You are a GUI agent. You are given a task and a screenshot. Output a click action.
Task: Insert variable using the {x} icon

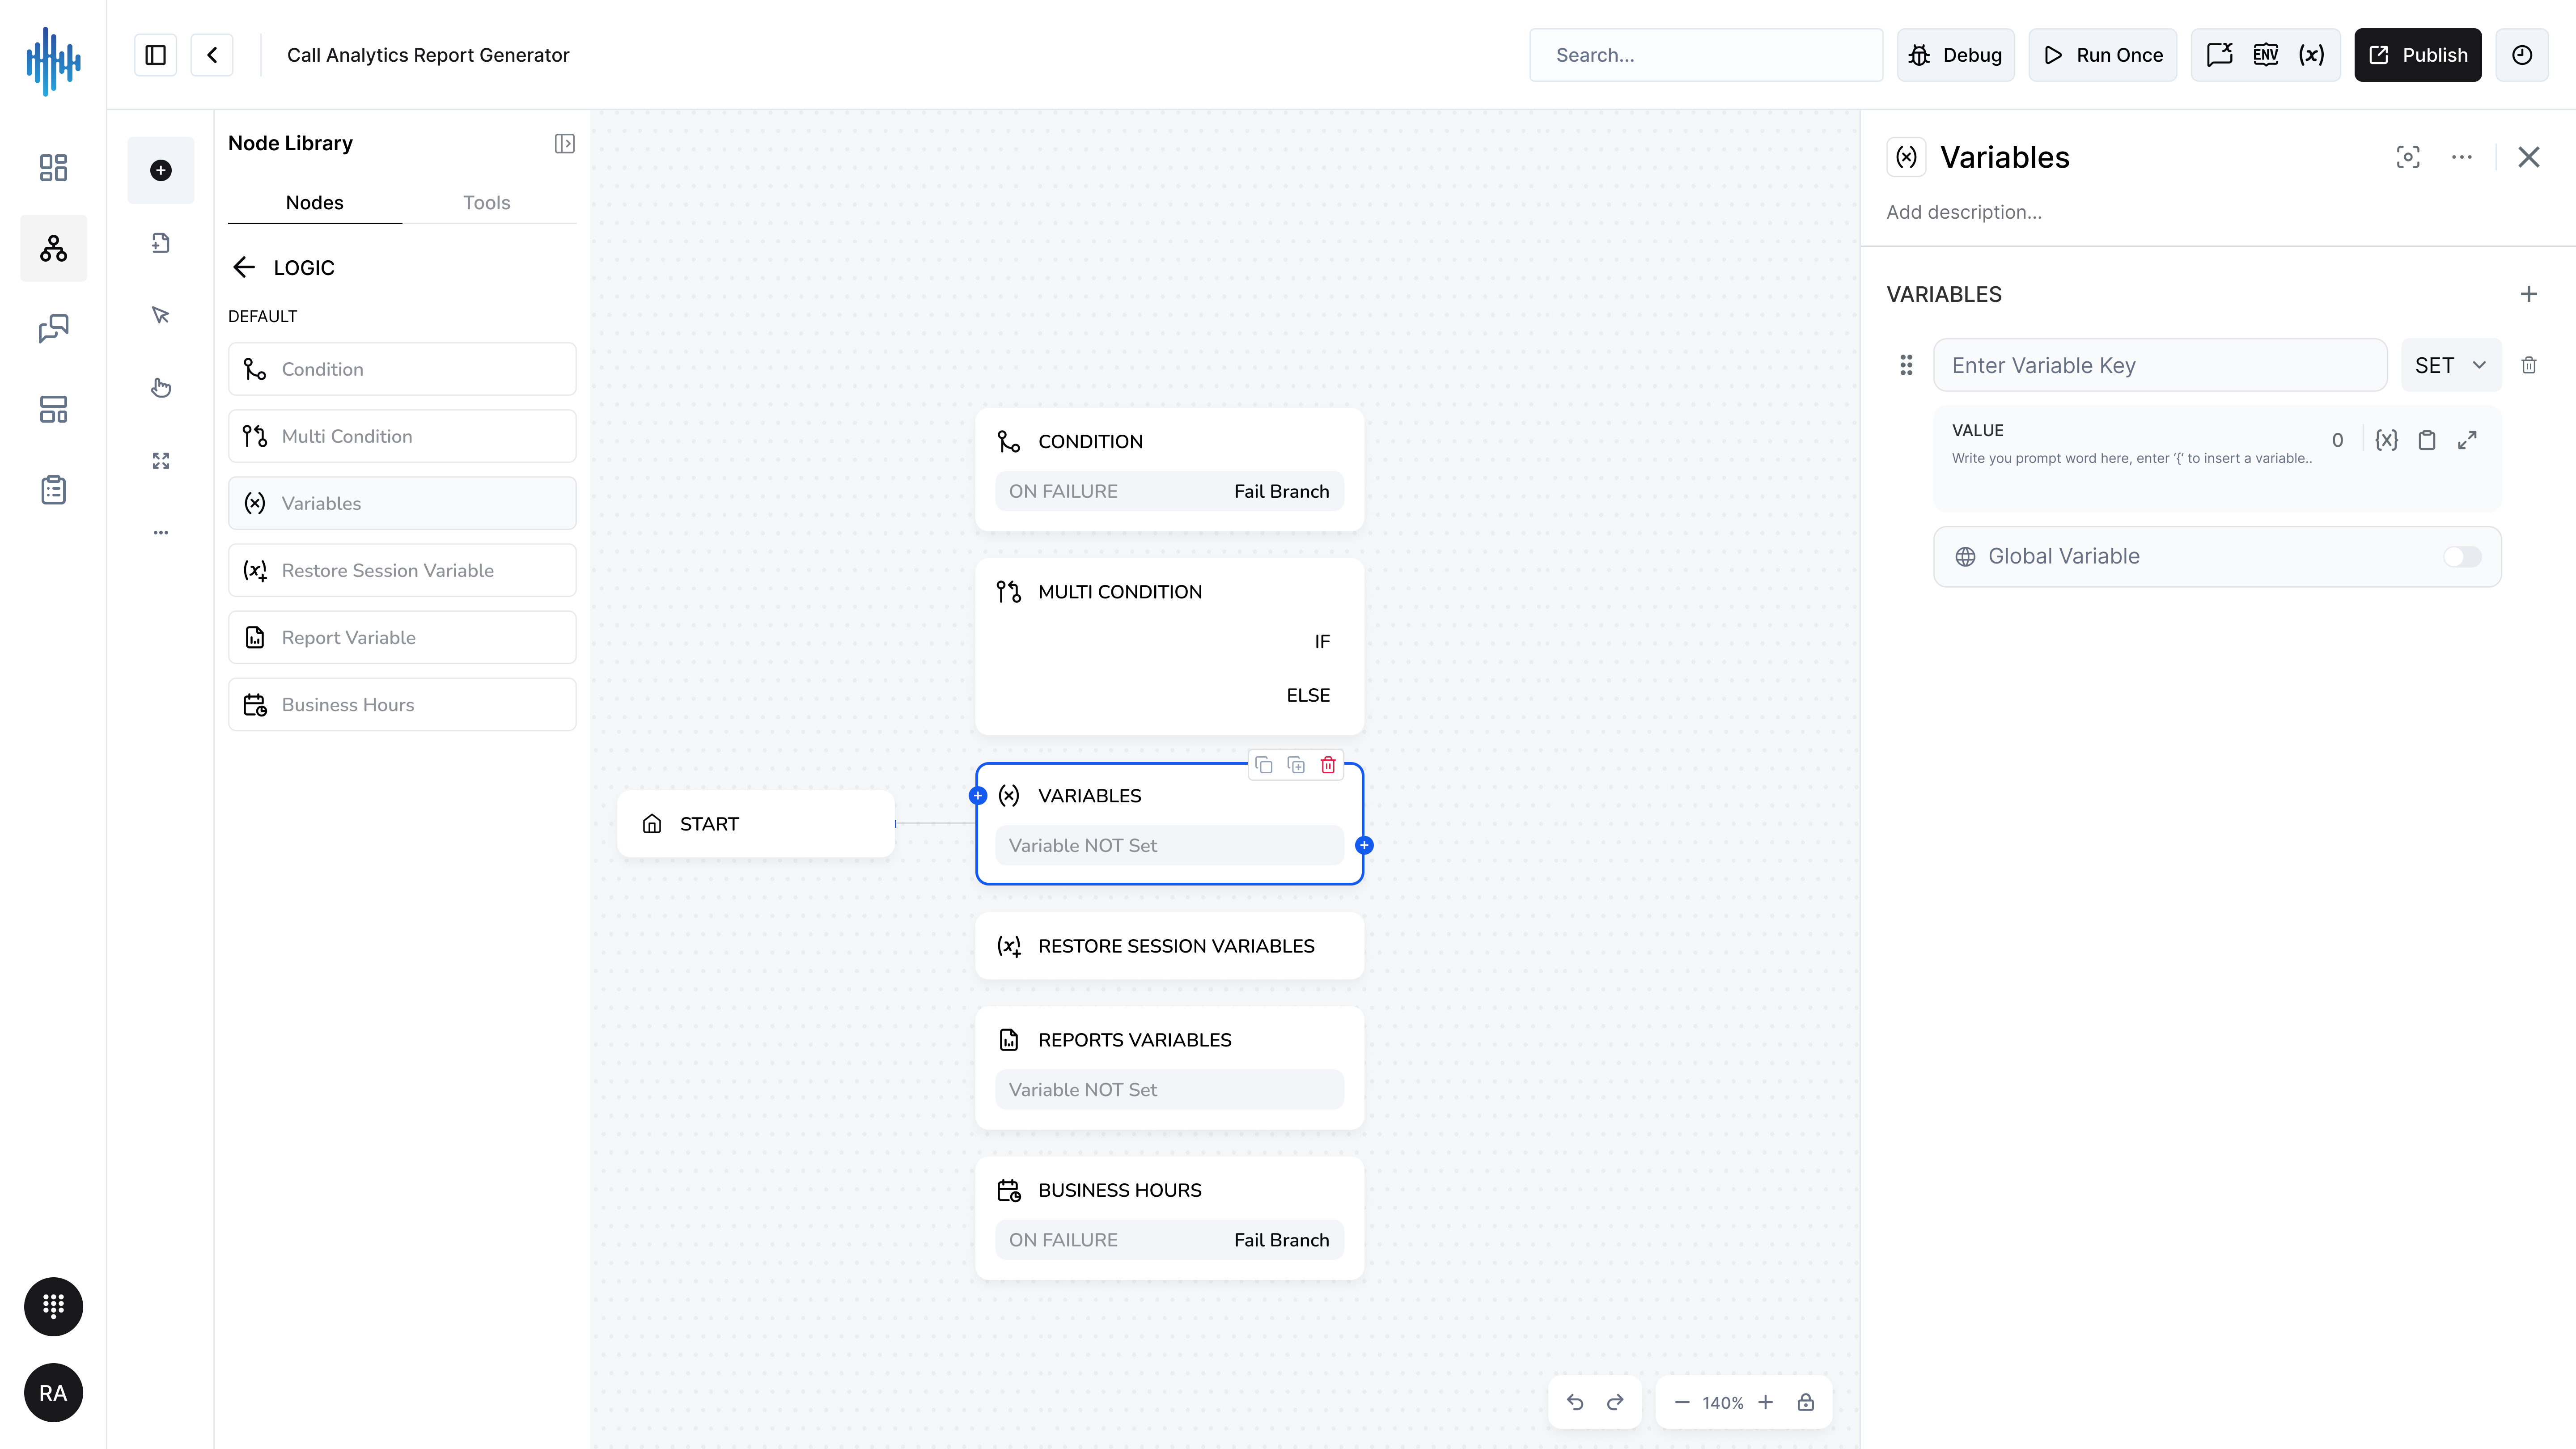pos(2387,440)
